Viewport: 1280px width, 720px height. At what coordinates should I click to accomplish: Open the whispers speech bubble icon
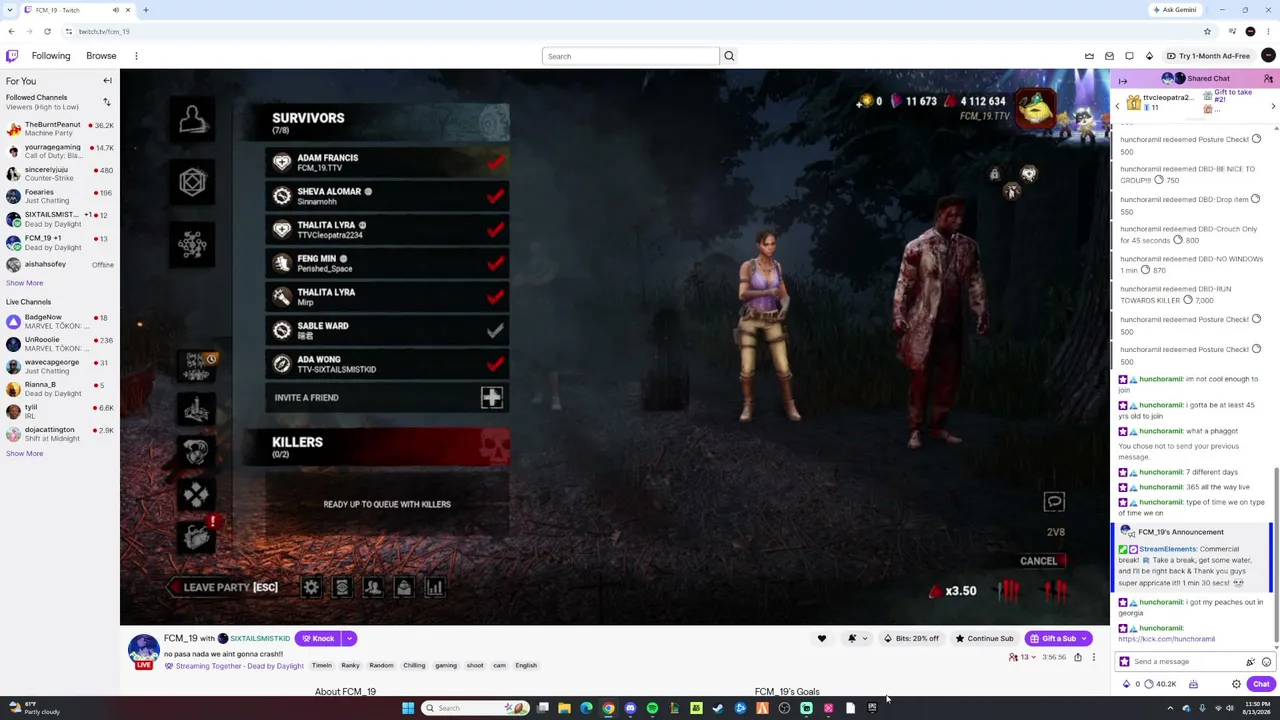pos(1129,56)
